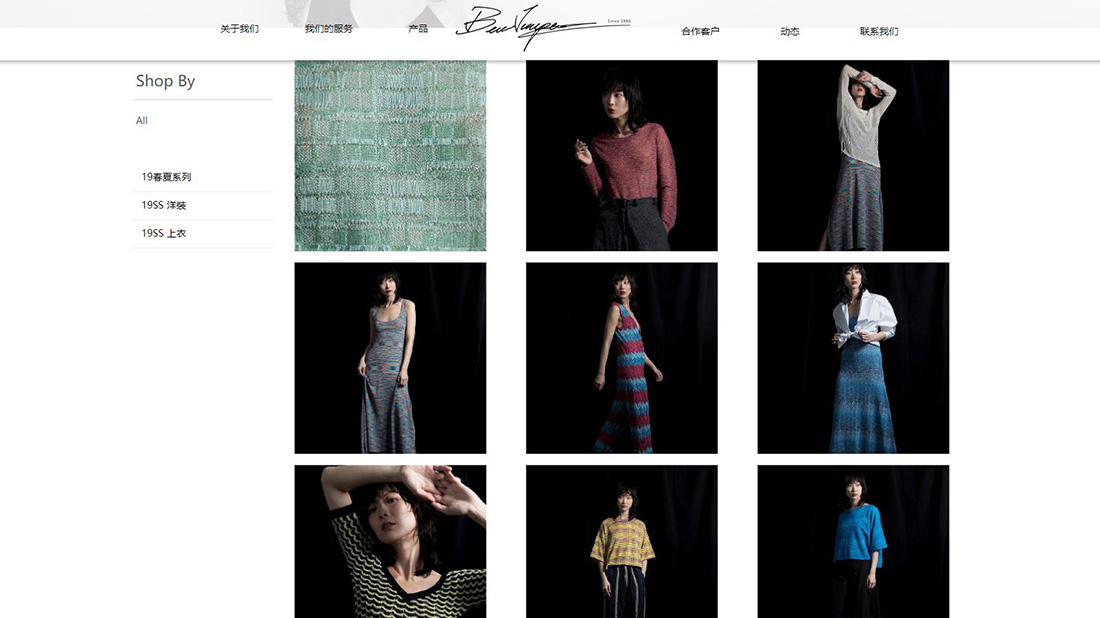Filter by 19春夏系列 category
The width and height of the screenshot is (1100, 618).
coord(166,177)
